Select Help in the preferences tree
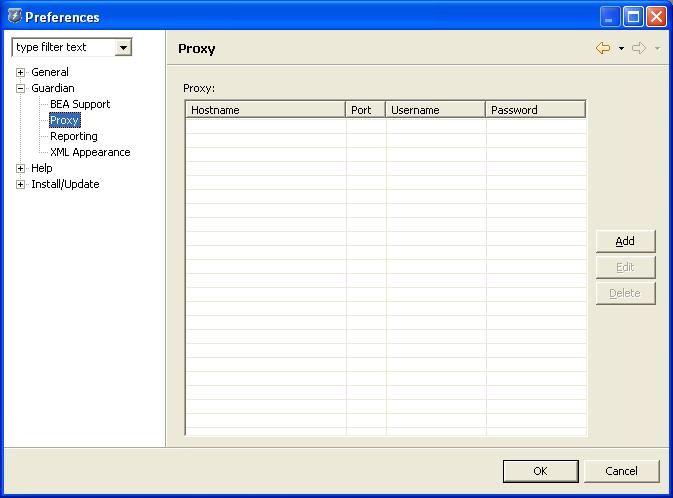673x498 pixels. [42, 168]
